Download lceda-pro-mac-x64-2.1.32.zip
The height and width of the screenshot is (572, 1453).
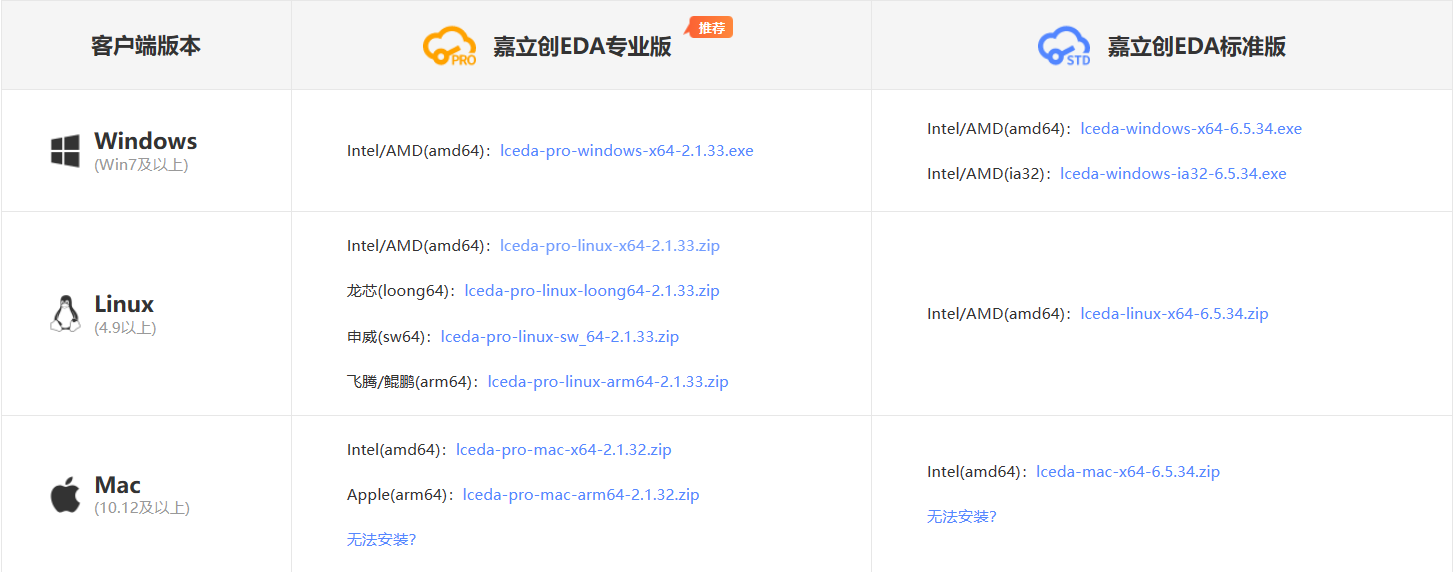coord(563,450)
